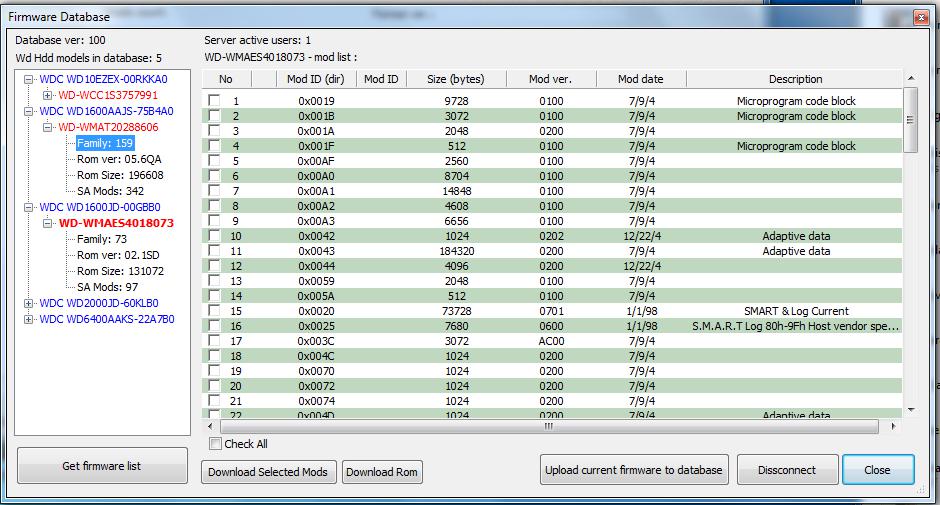Sort by Mod date column header
Screen dimensions: 940x505
[x=641, y=79]
